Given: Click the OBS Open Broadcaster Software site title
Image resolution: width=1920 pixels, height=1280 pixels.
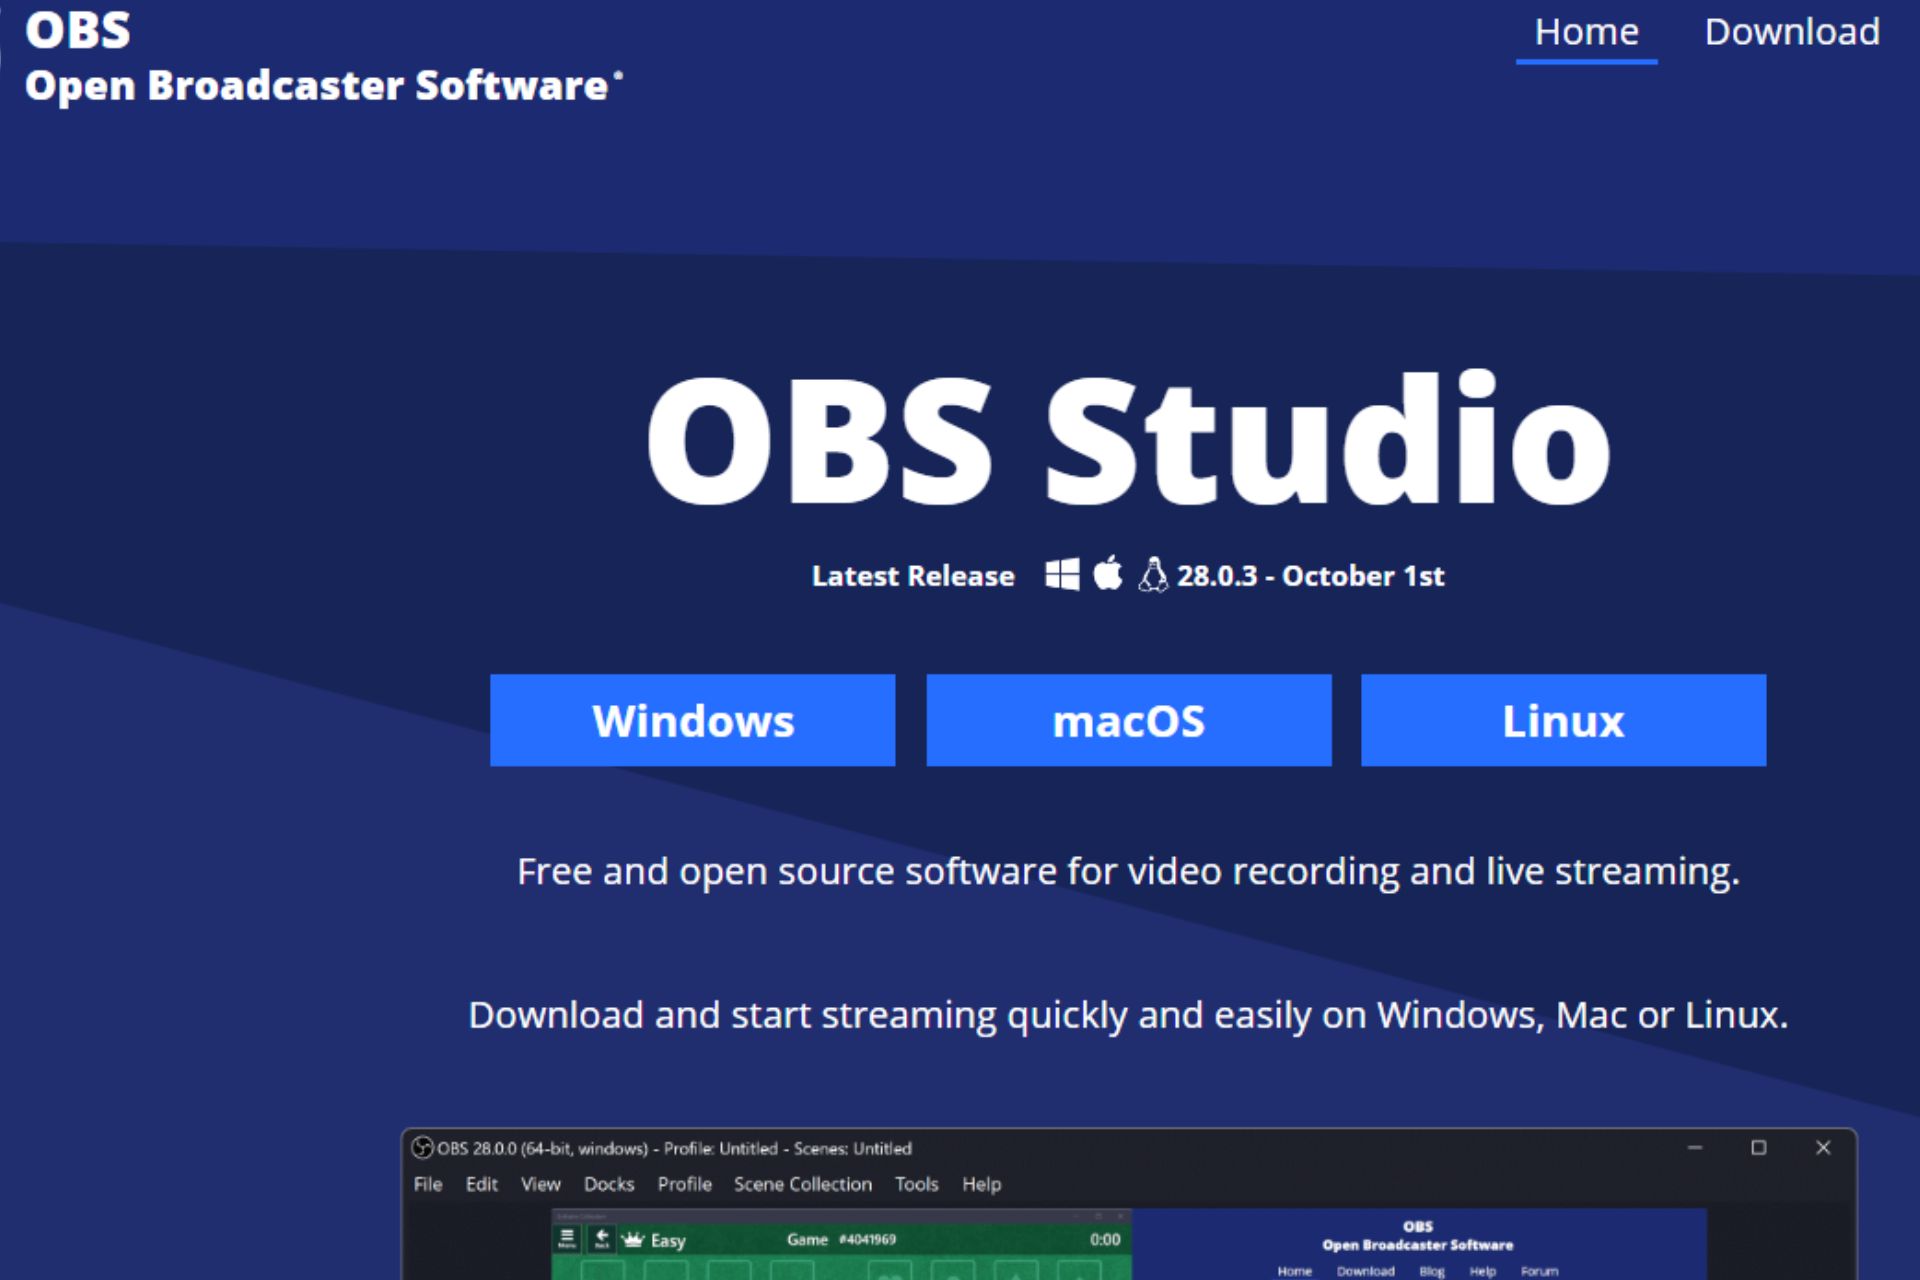Looking at the screenshot, I should click(323, 57).
